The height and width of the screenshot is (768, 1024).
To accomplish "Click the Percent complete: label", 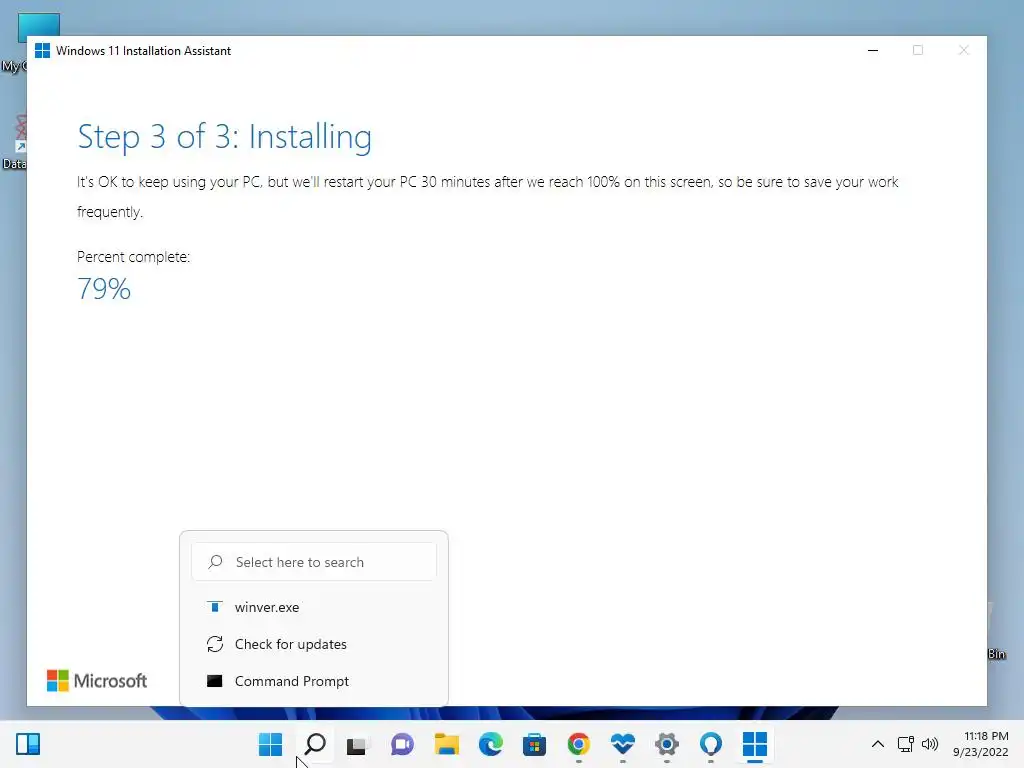I will pyautogui.click(x=133, y=257).
